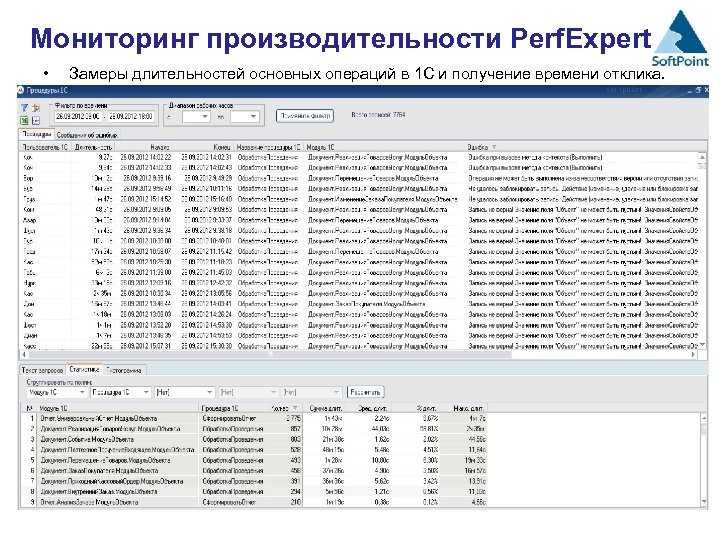Sort by Длительность column header
This screenshot has width=720, height=540.
pyautogui.click(x=93, y=147)
